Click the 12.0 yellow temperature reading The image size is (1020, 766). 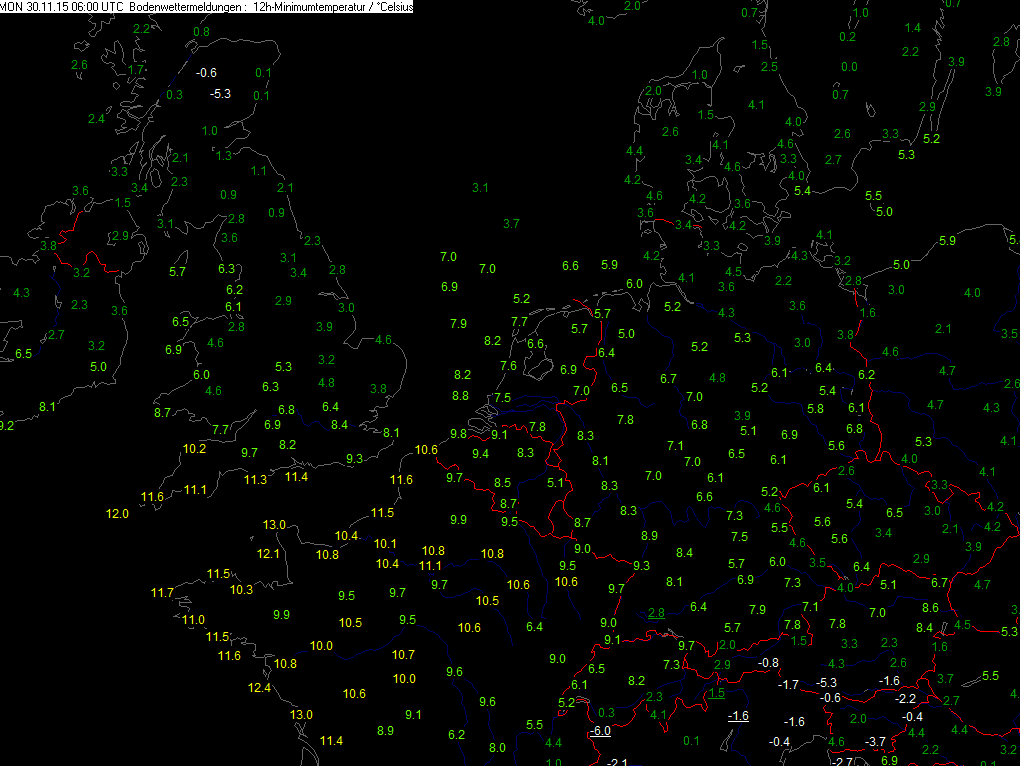coord(117,514)
